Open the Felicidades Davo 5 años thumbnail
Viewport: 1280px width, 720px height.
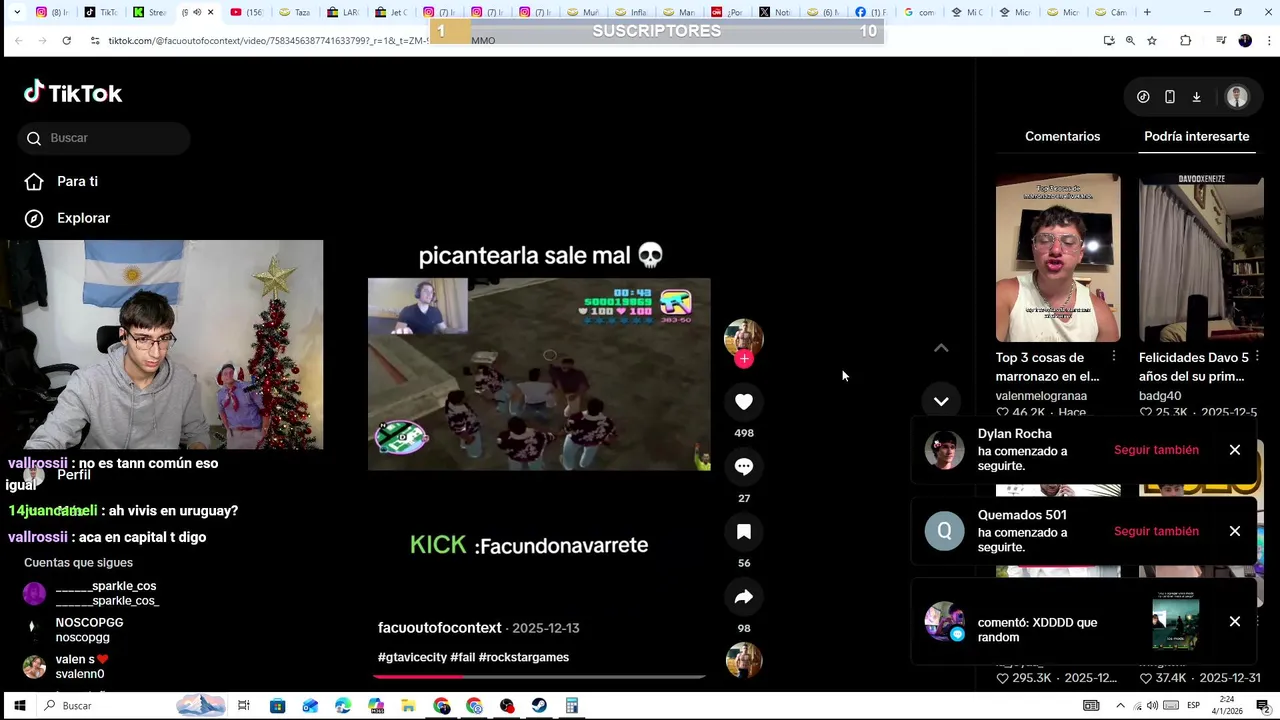1201,258
